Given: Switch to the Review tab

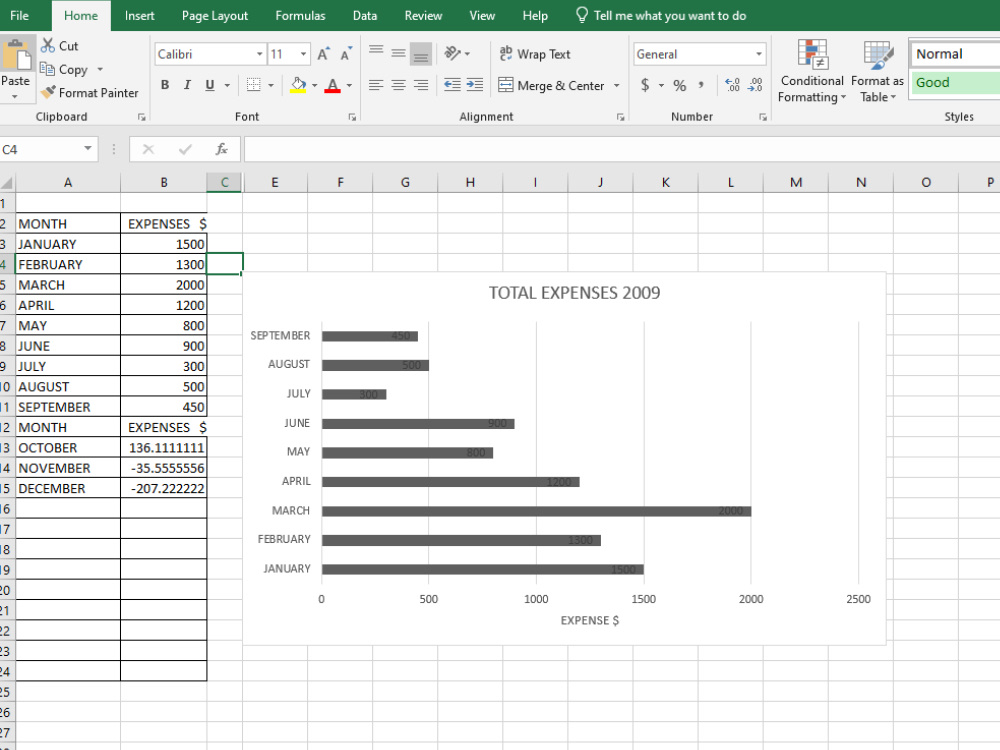Looking at the screenshot, I should coord(423,15).
